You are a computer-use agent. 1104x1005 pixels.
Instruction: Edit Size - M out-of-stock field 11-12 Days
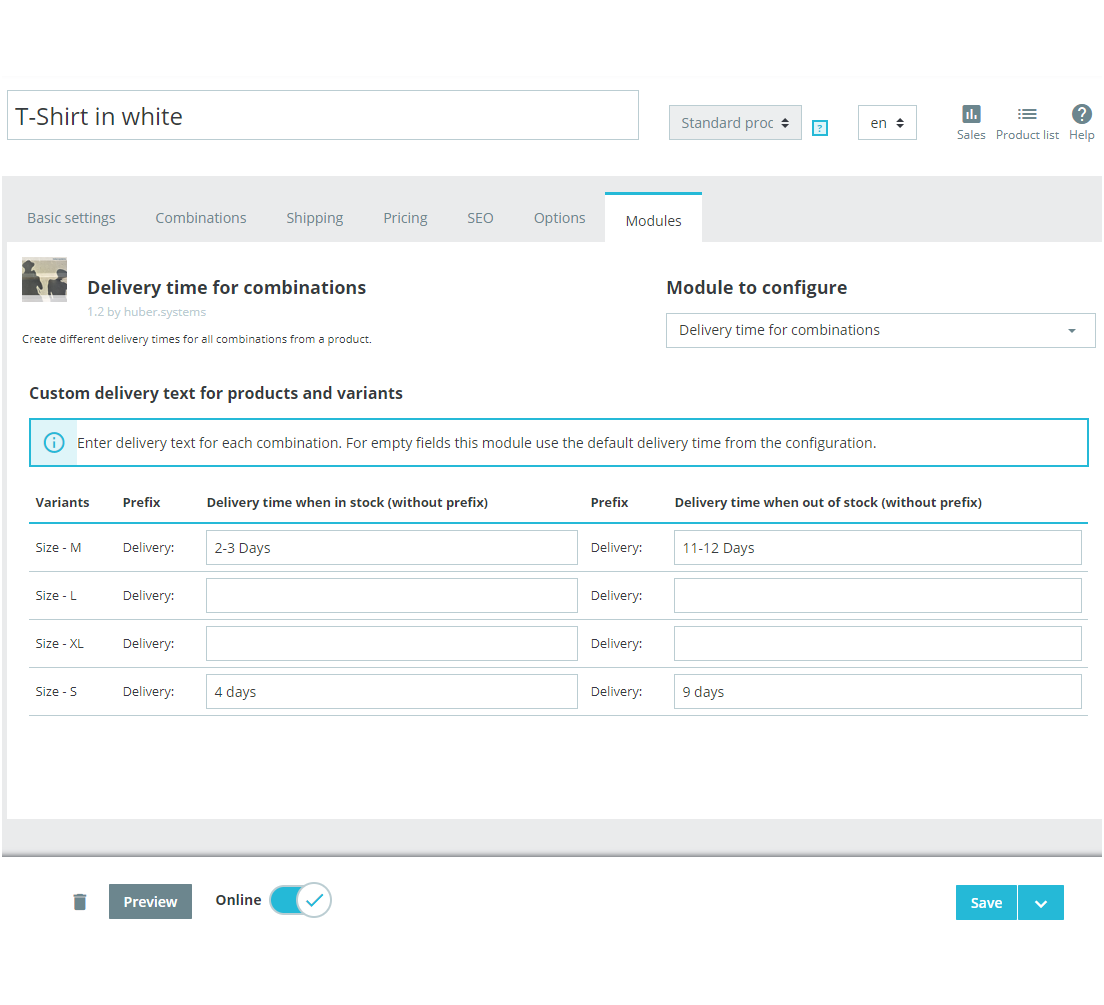tap(877, 548)
